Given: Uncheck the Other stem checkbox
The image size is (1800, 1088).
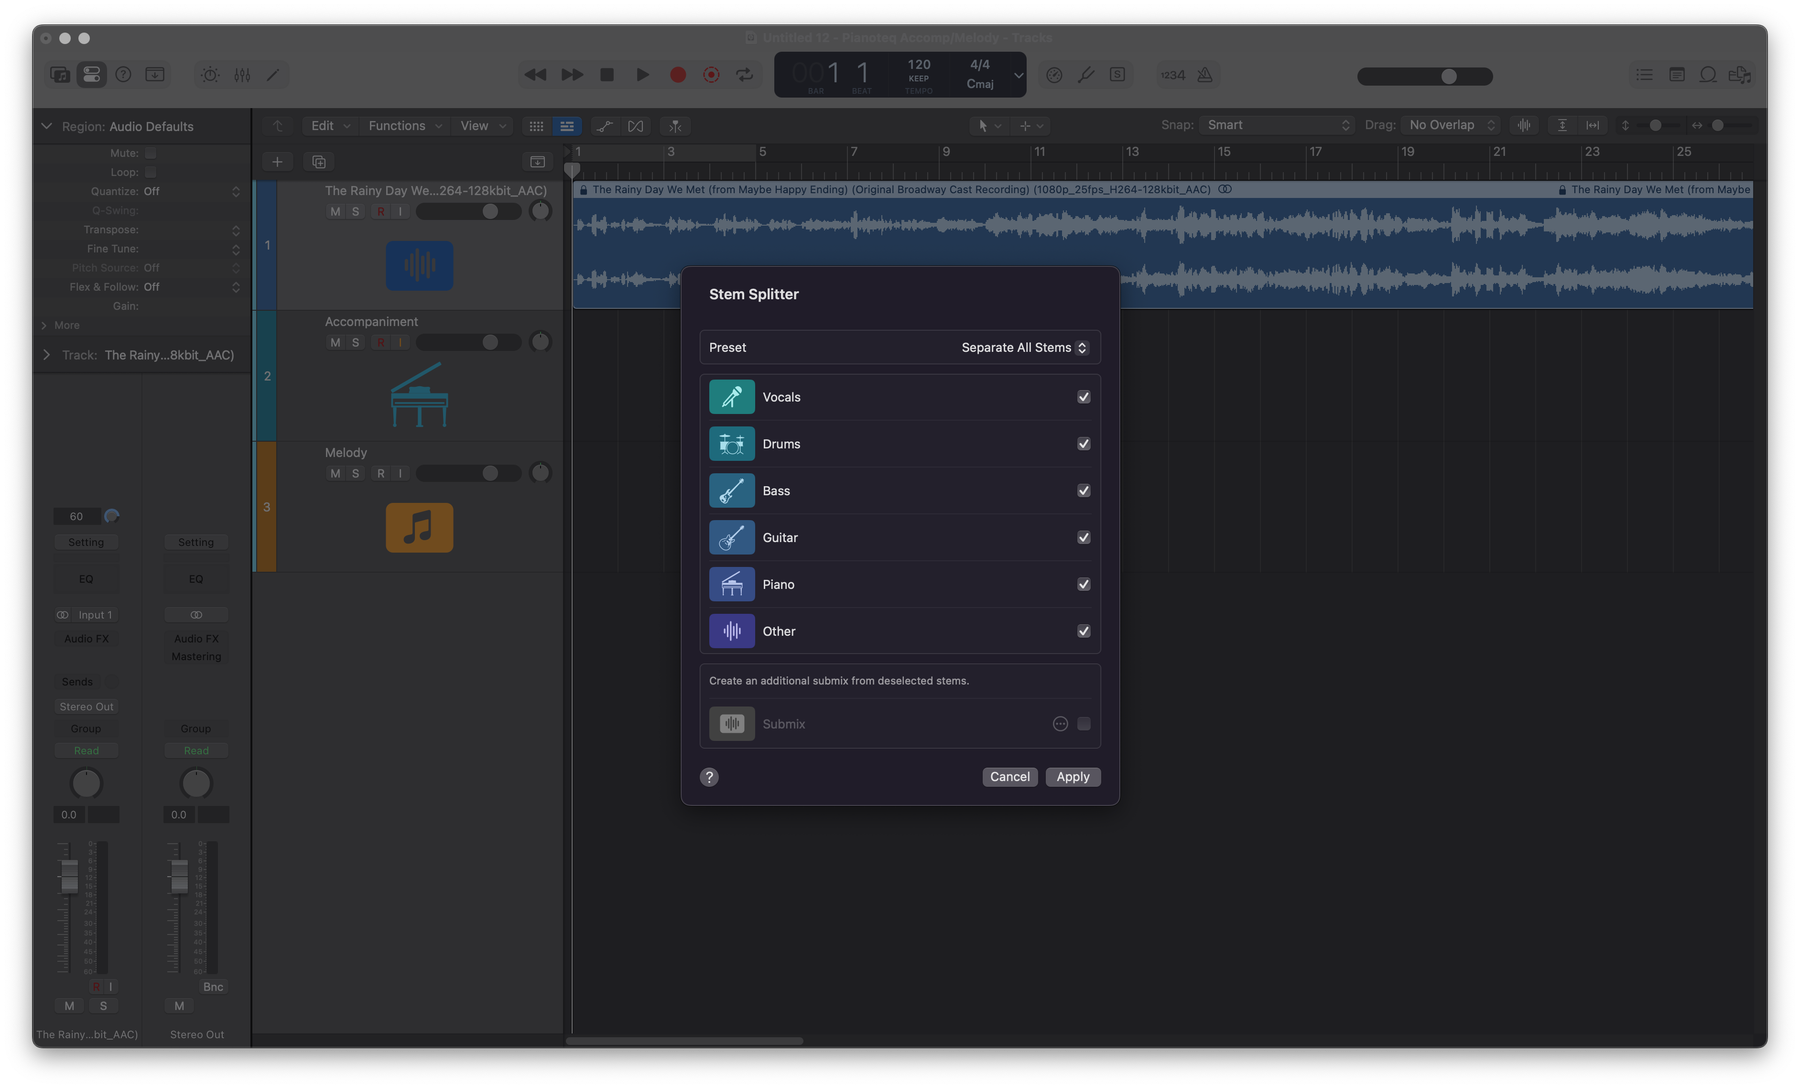Looking at the screenshot, I should [1083, 631].
